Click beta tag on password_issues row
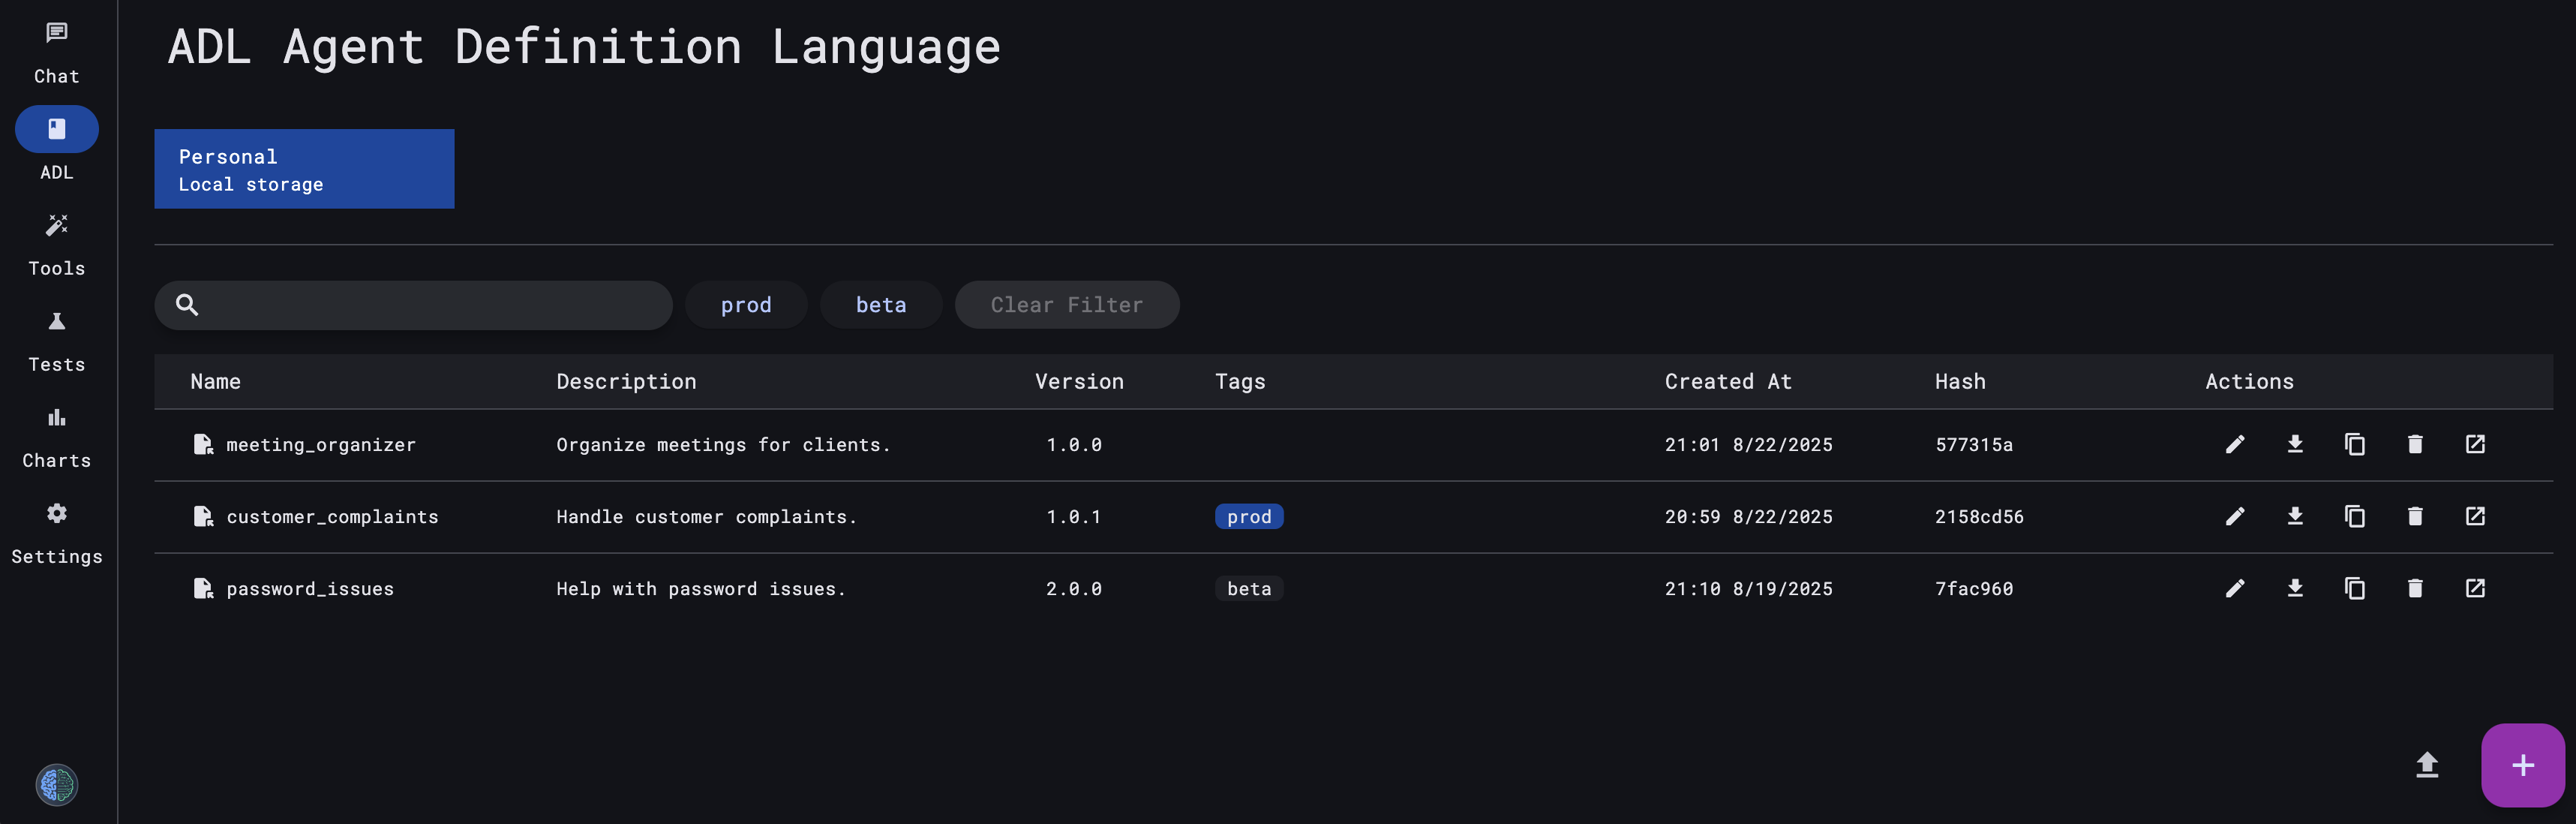 tap(1249, 589)
